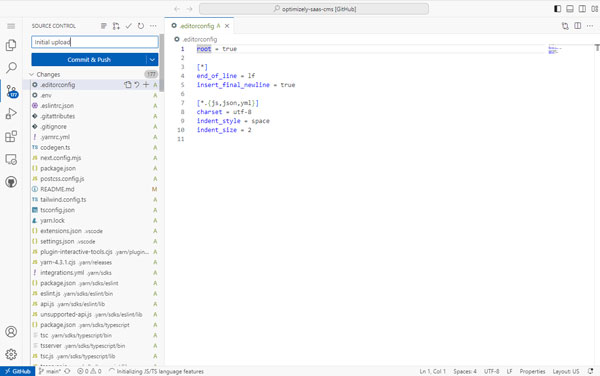The height and width of the screenshot is (376, 600).
Task: Stage changes for .editorconfig with plus icon
Action: coord(146,85)
